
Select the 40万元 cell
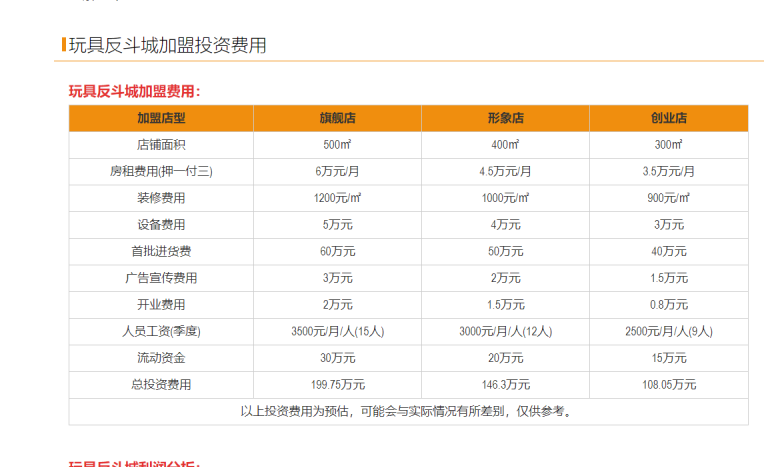669,251
